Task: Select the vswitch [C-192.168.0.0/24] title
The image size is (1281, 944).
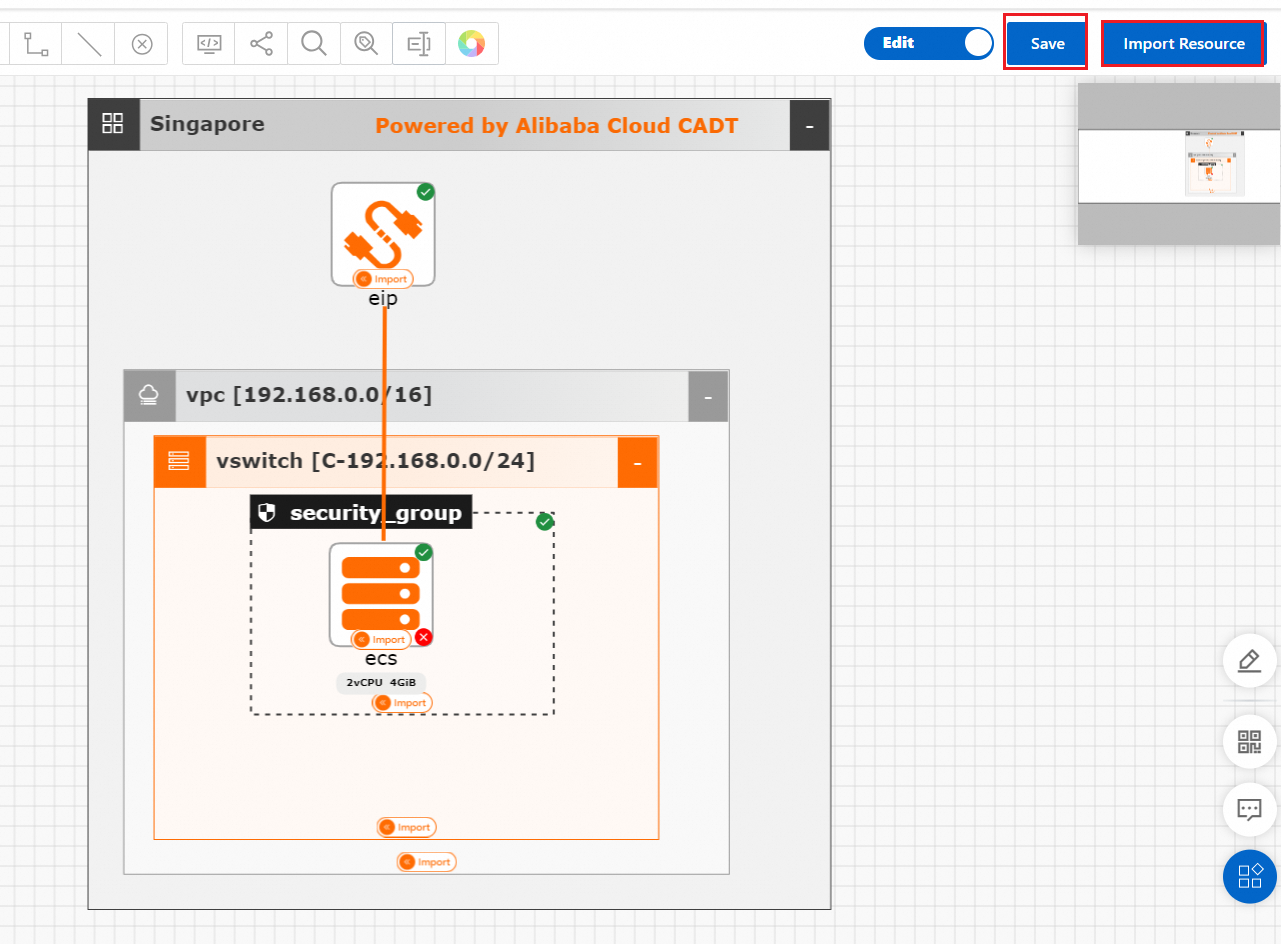Action: click(375, 461)
